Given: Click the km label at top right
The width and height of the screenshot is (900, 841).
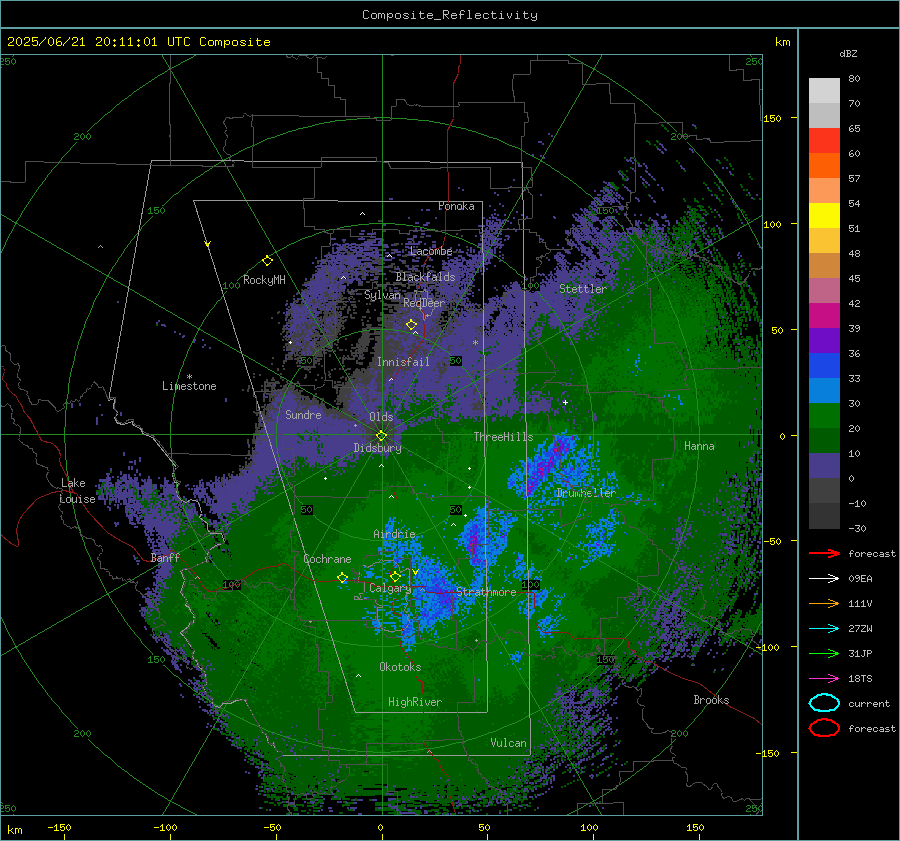Looking at the screenshot, I should tap(782, 42).
